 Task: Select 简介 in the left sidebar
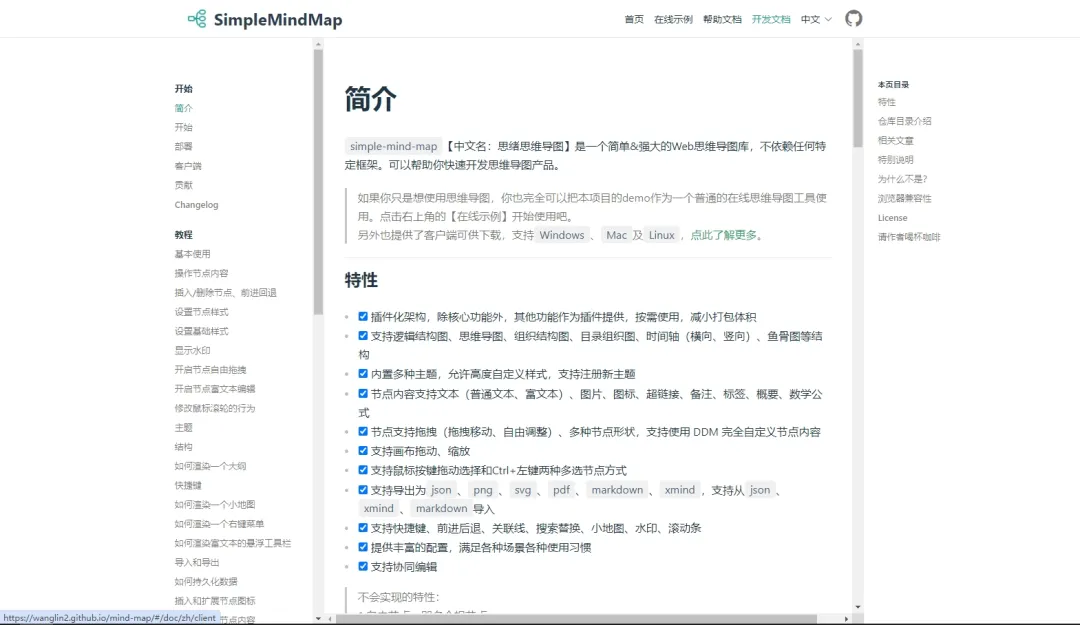[x=183, y=108]
